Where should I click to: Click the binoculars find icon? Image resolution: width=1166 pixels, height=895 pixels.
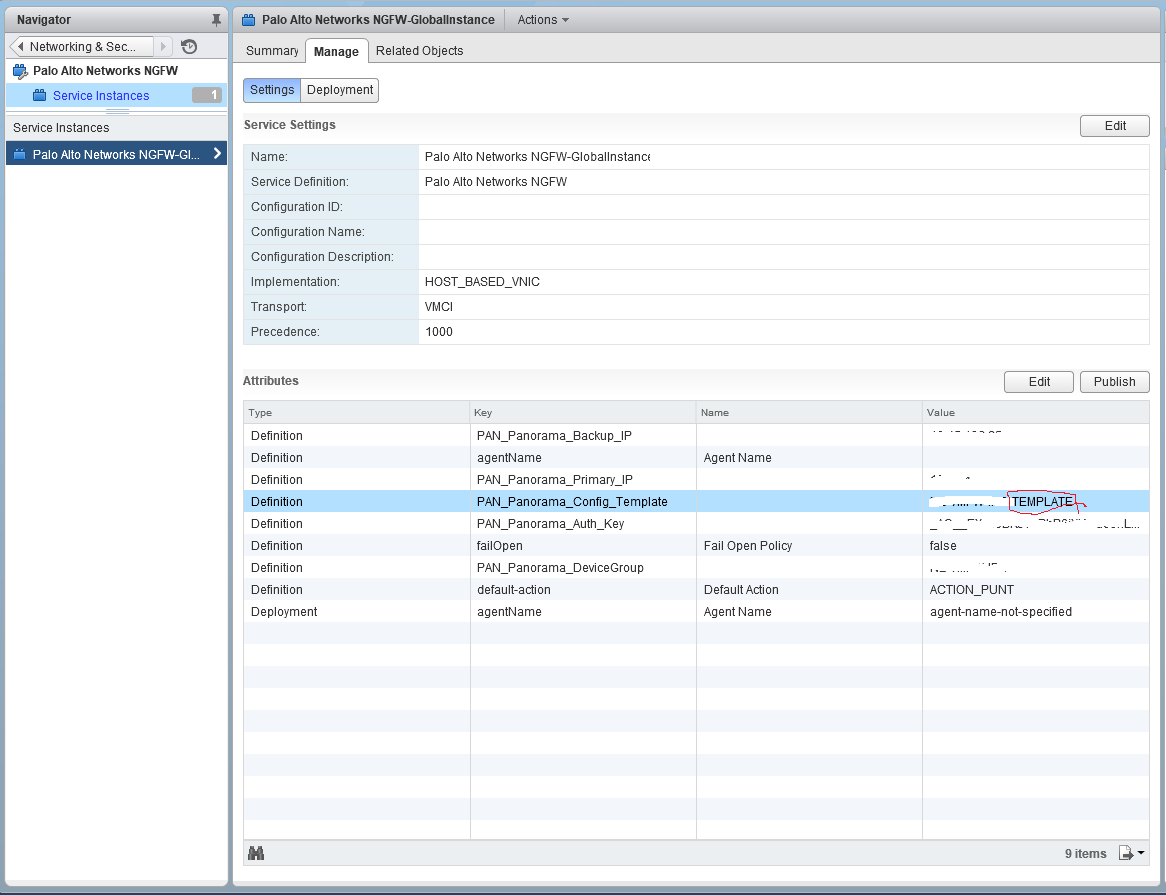(x=256, y=853)
